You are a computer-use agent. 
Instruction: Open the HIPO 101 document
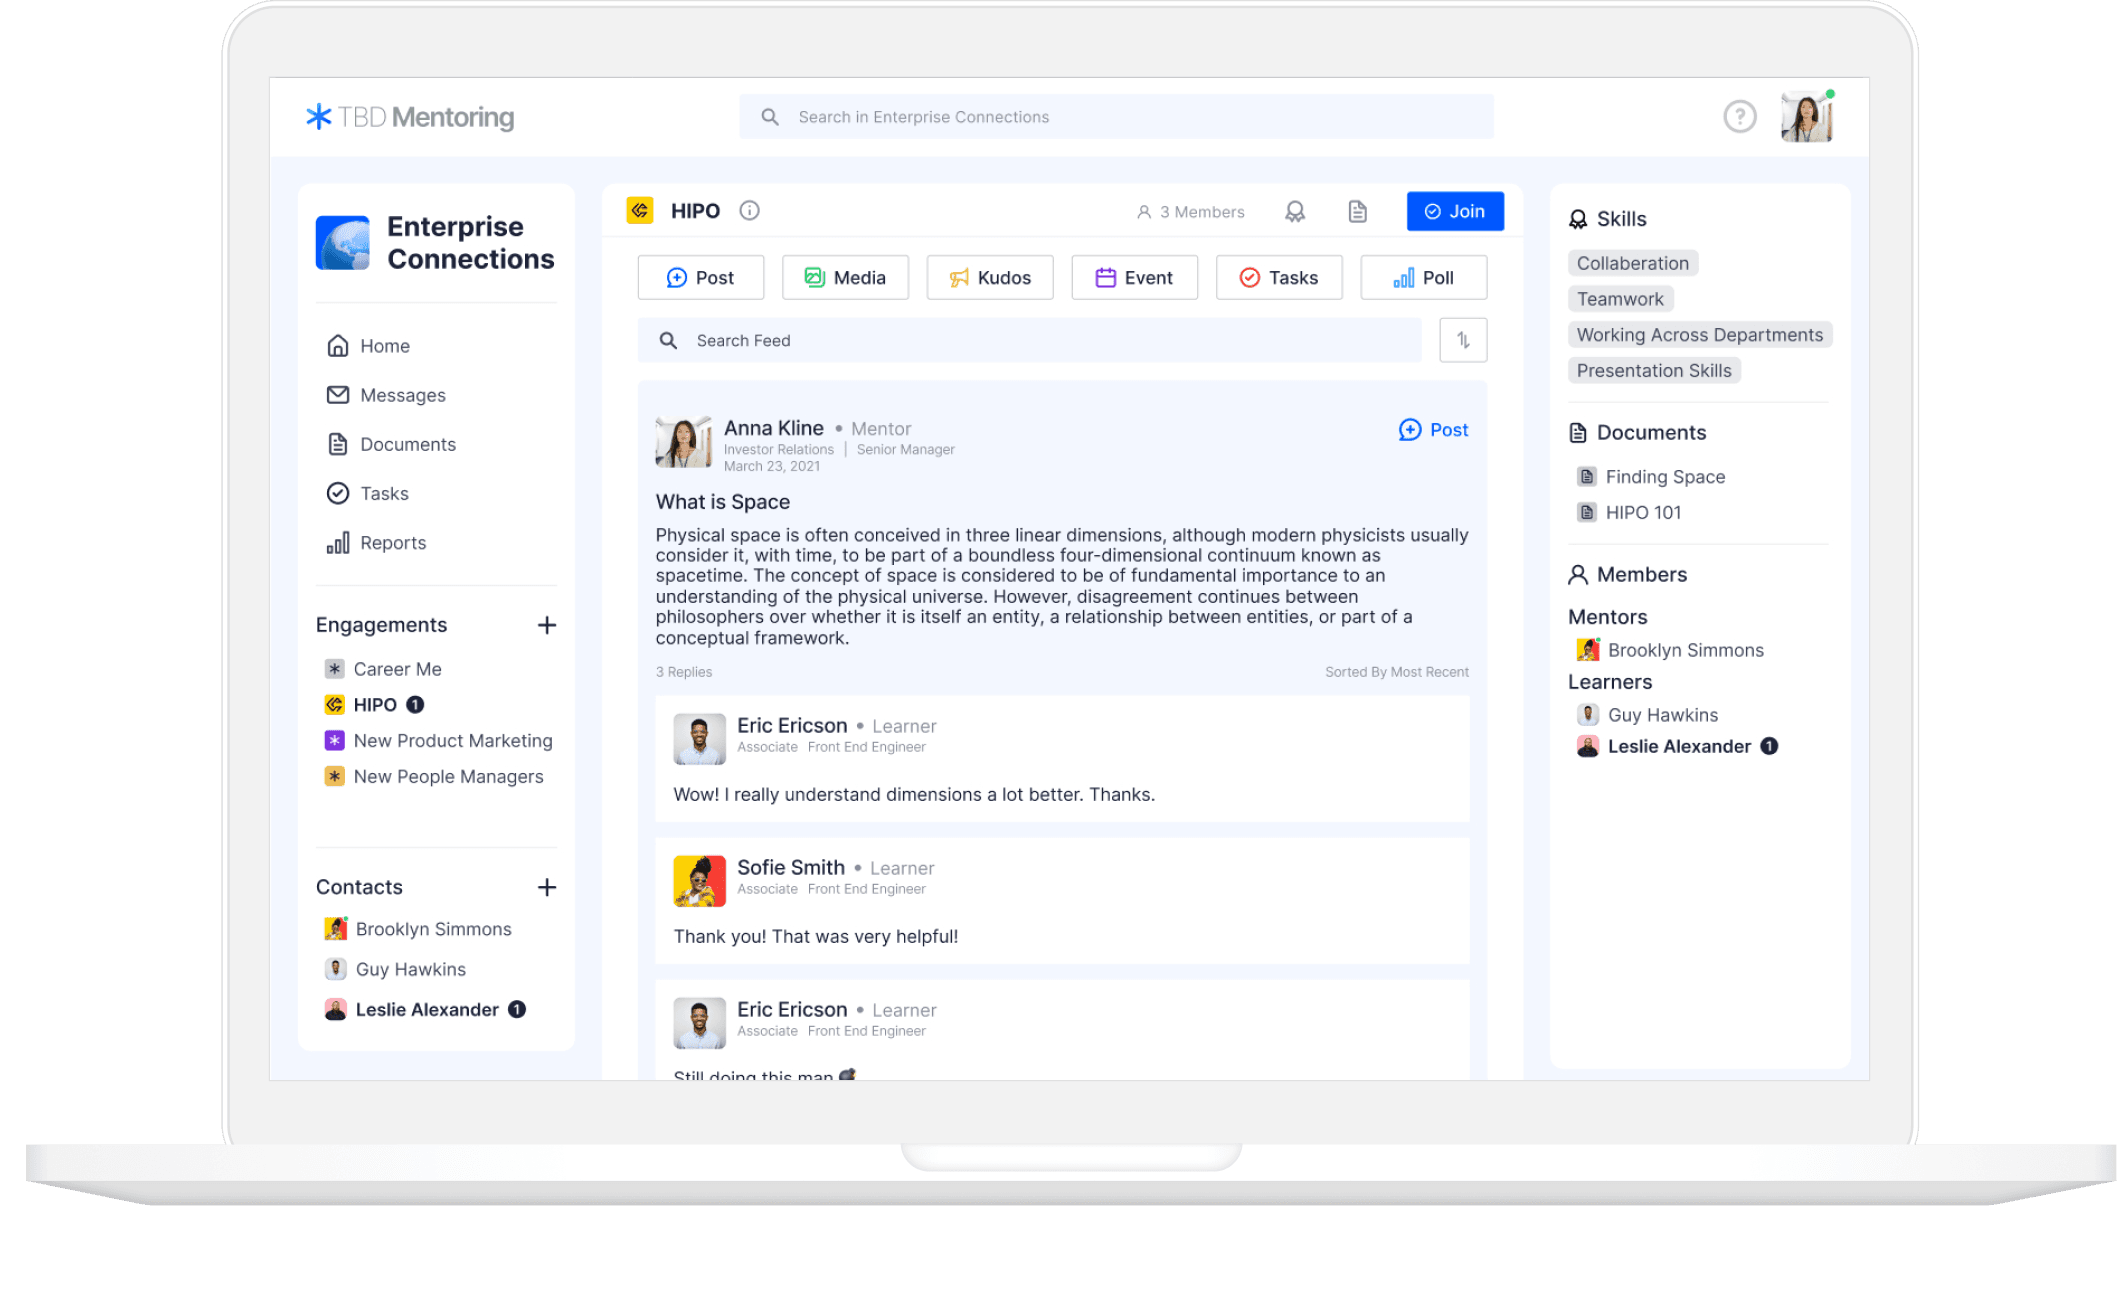(x=1629, y=513)
